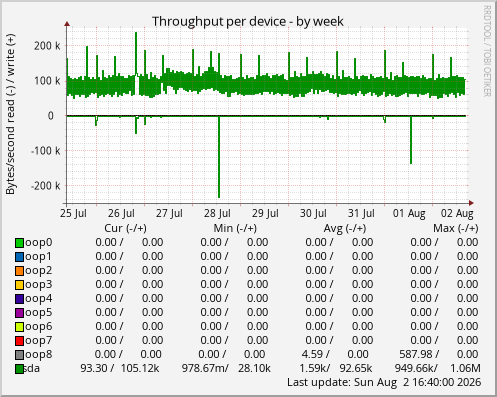Click the 'Max (-/+)' column header
Image resolution: width=497 pixels, height=397 pixels.
coord(456,228)
